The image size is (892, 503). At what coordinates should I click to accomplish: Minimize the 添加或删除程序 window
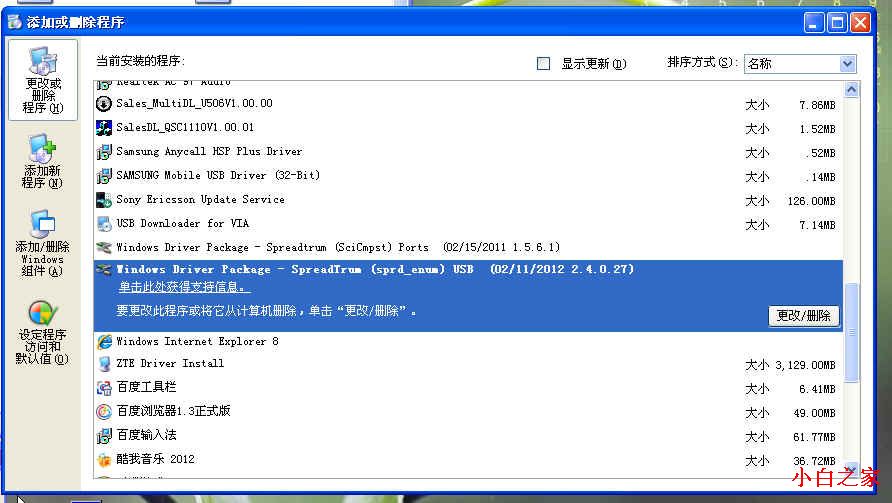coord(814,23)
